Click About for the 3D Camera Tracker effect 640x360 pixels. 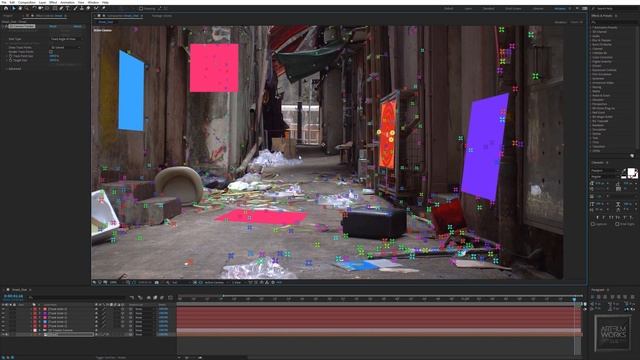pos(78,26)
